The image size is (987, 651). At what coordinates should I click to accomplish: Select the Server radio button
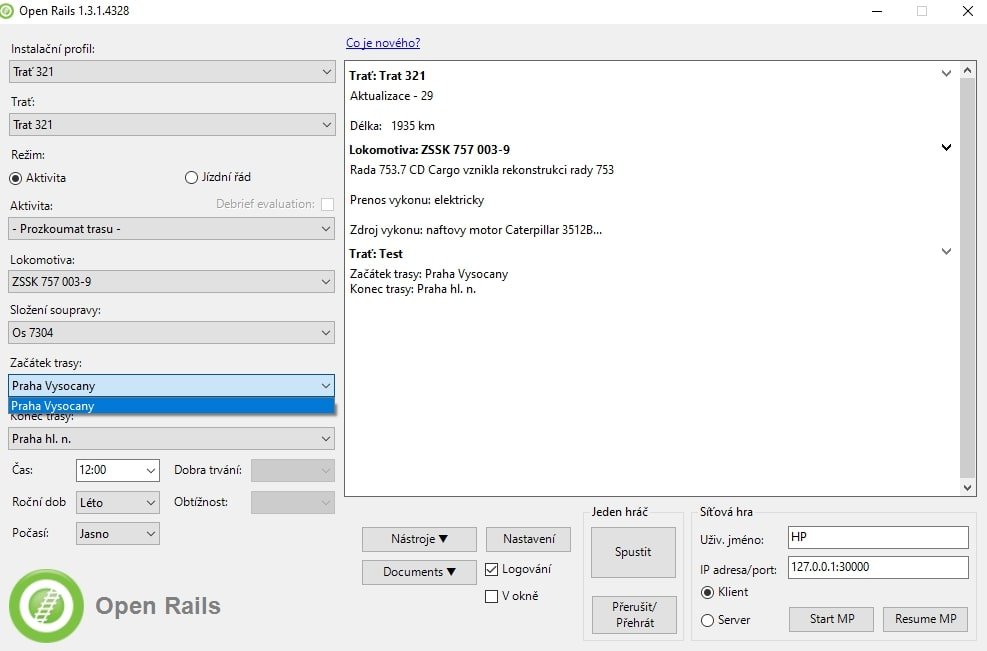[707, 620]
